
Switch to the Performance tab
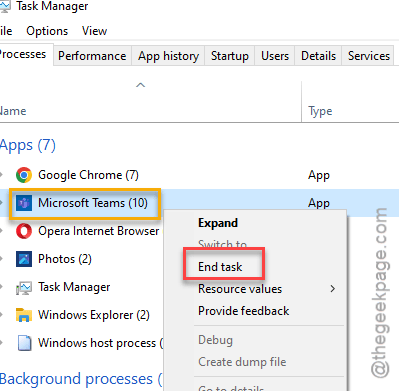(x=92, y=56)
